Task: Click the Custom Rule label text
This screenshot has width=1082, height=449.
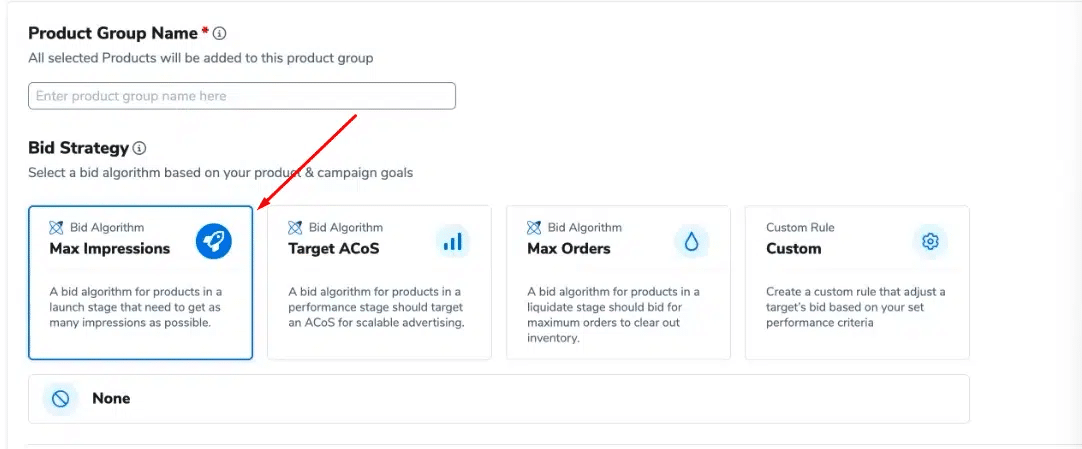Action: 800,228
